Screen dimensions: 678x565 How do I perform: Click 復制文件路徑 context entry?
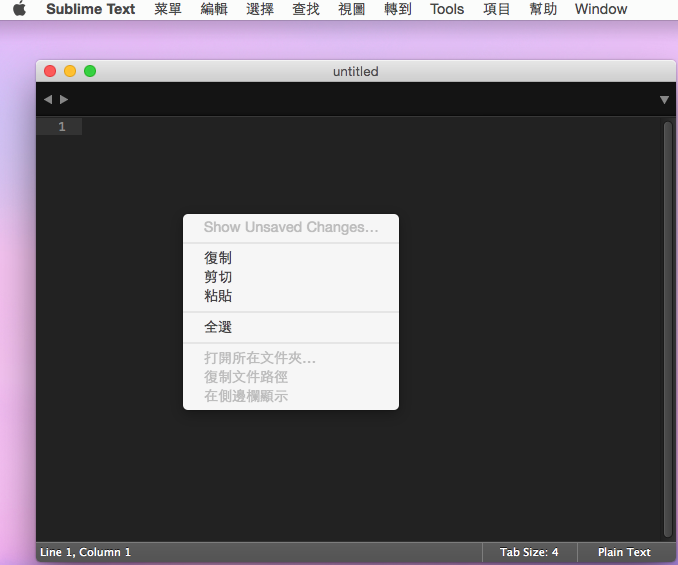291,377
